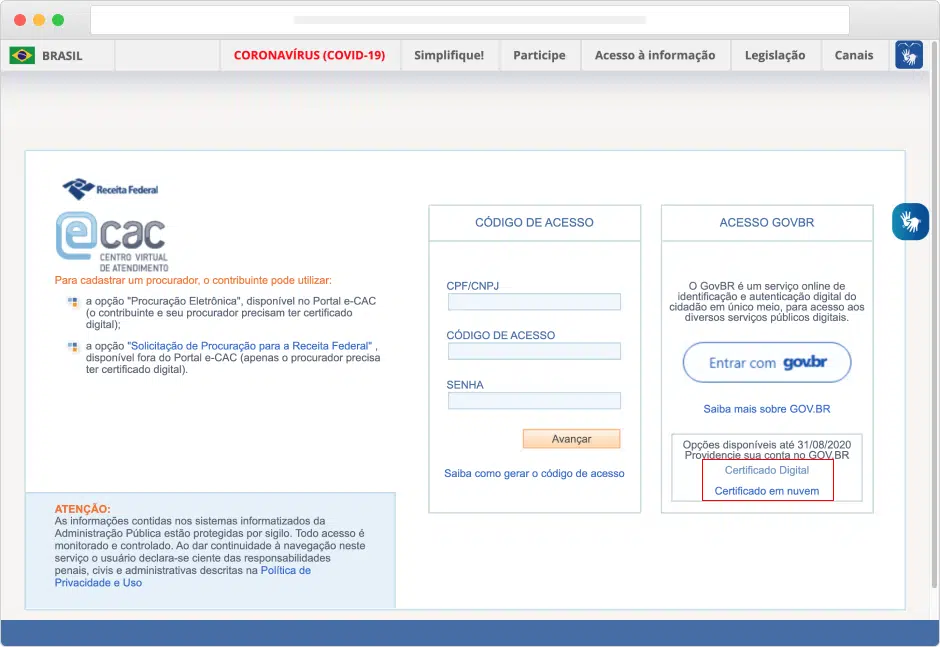Click the Avançar button
940x647 pixels.
[x=571, y=439]
